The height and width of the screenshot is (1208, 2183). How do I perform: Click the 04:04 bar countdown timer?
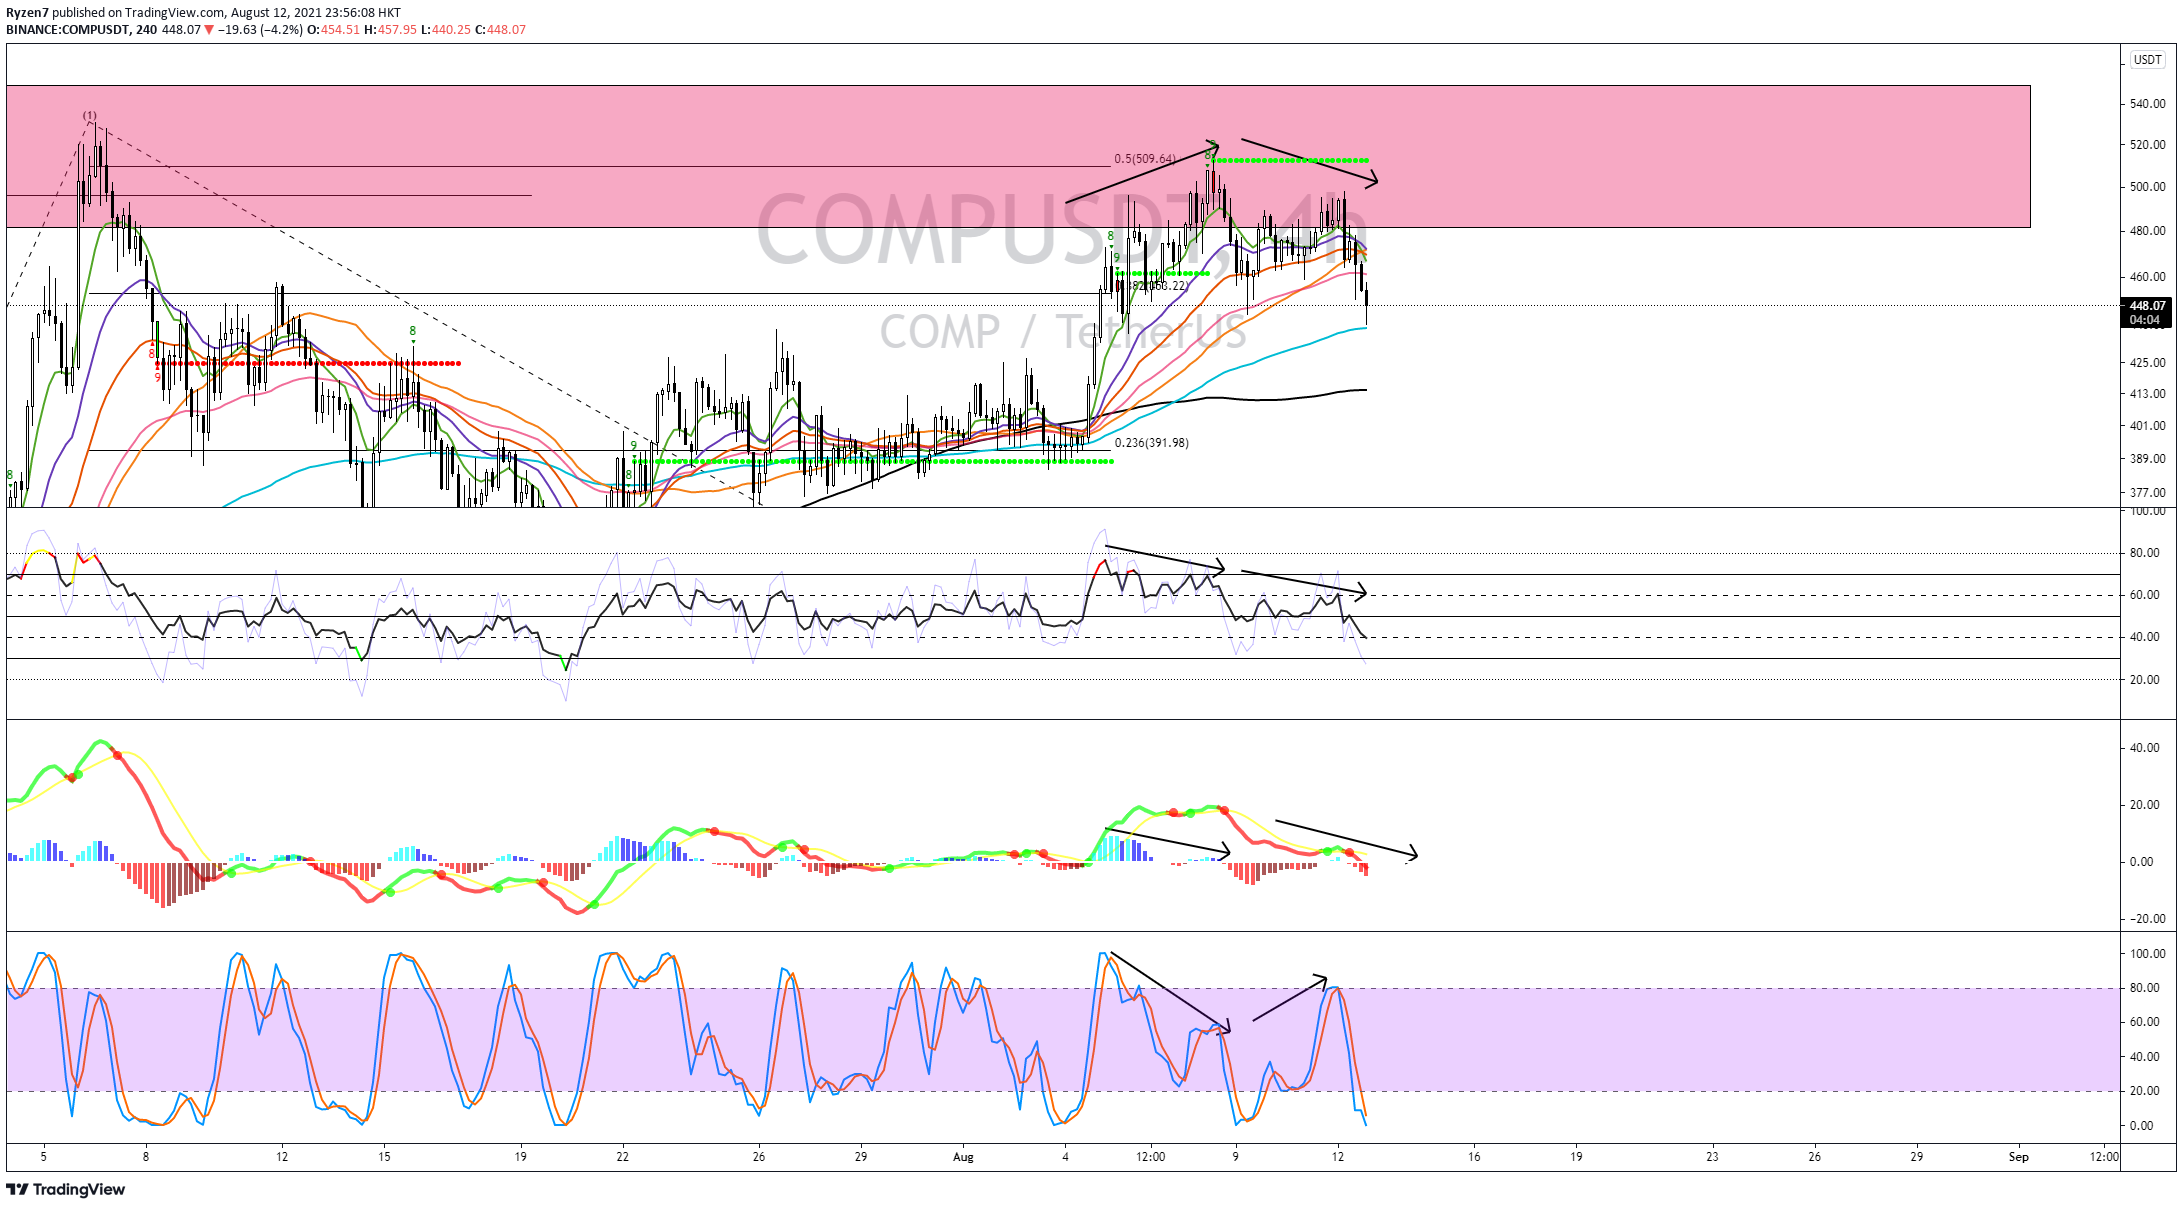pos(2146,320)
